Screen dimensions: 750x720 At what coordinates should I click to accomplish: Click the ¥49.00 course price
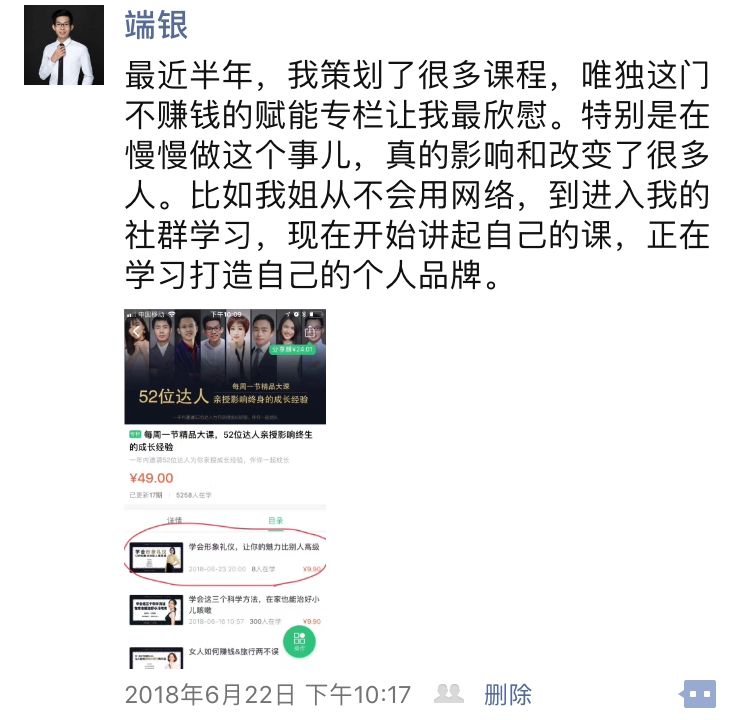click(x=151, y=478)
